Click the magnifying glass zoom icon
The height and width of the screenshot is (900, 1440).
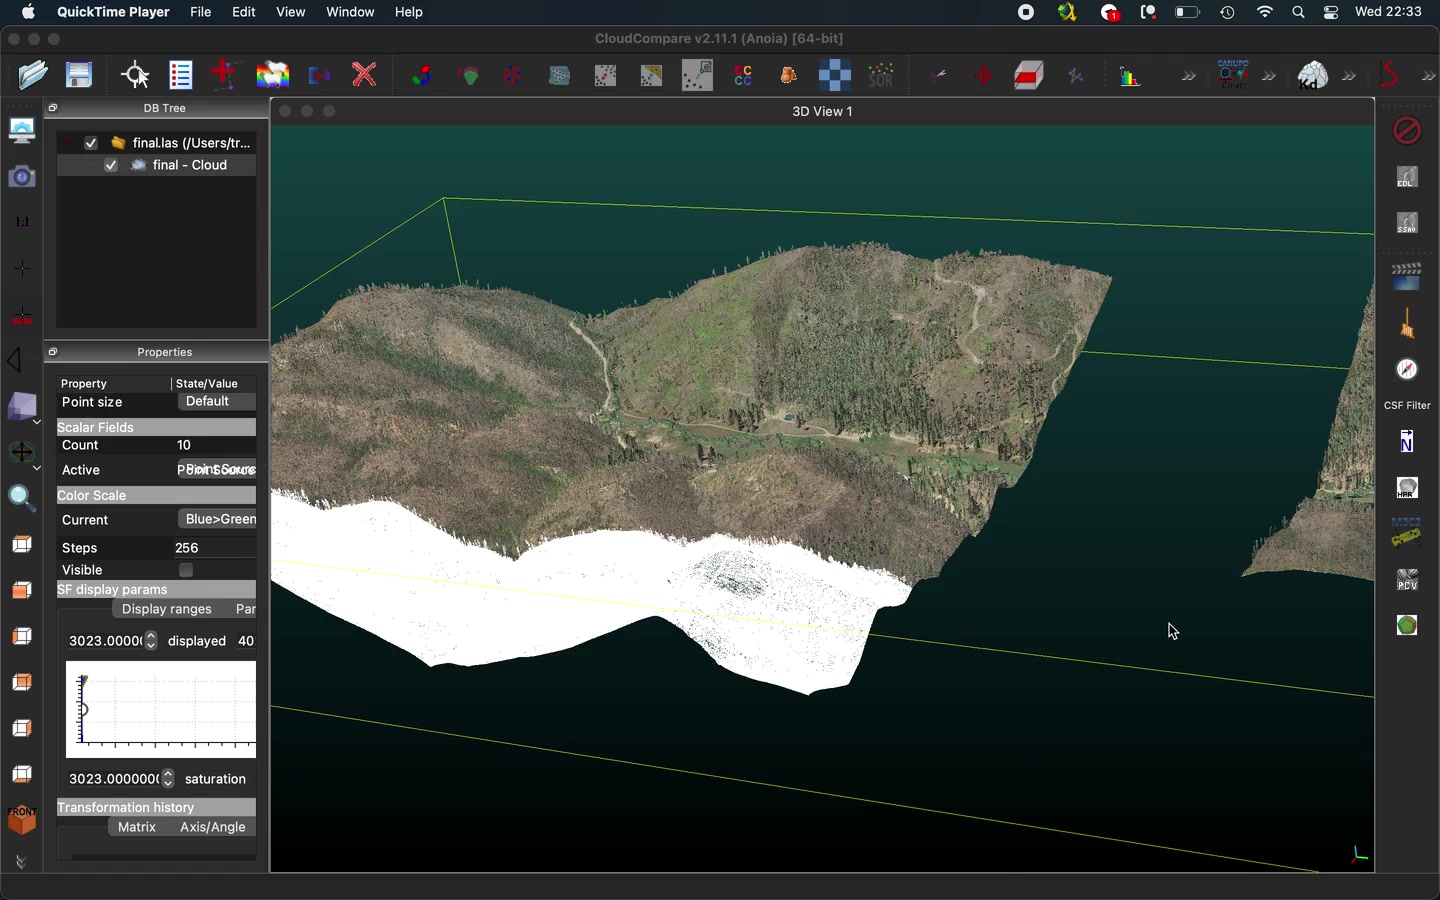click(x=22, y=498)
